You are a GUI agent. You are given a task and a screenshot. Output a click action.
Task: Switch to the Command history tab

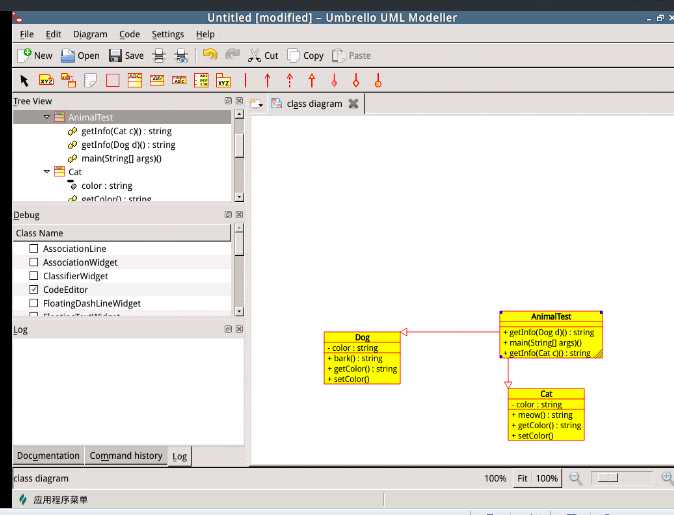pyautogui.click(x=126, y=456)
